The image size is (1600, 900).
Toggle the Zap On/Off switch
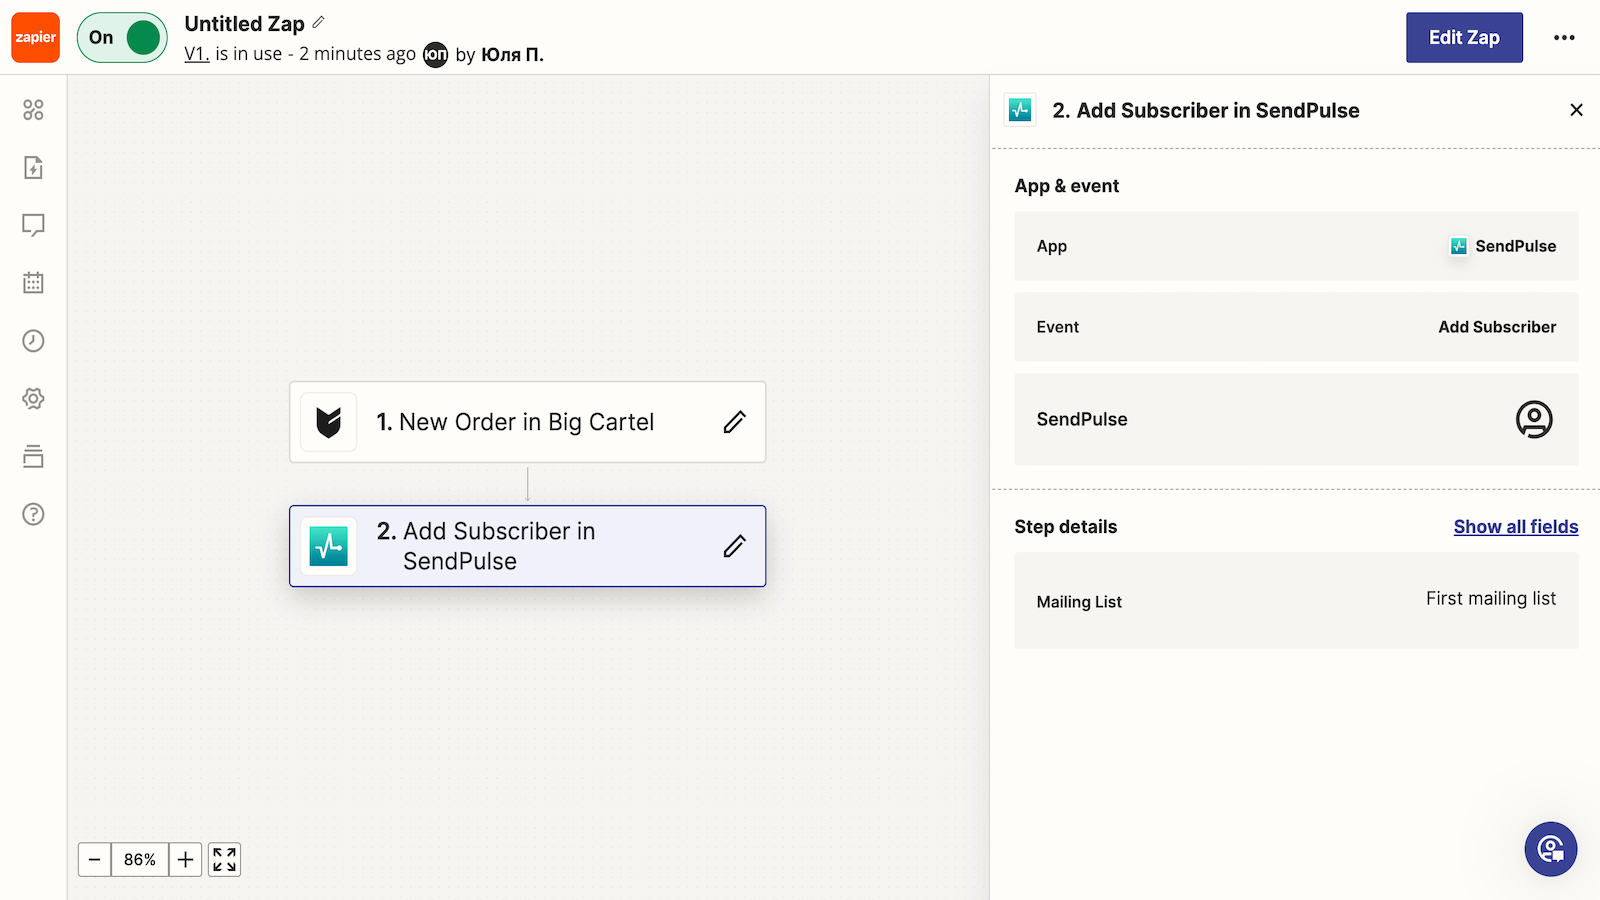coord(122,38)
